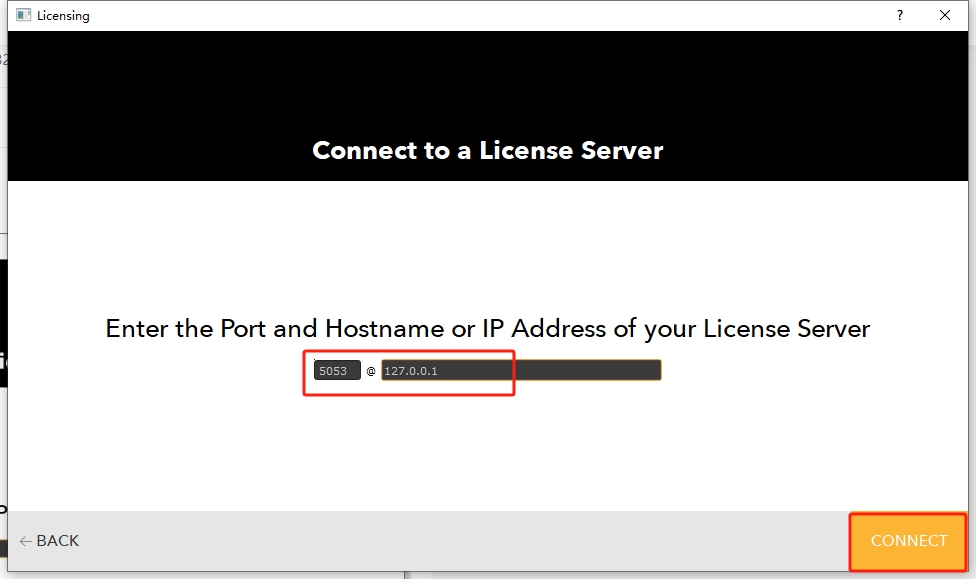The image size is (976, 579).
Task: Click the "Connect to a License Server" heading
Action: [487, 151]
